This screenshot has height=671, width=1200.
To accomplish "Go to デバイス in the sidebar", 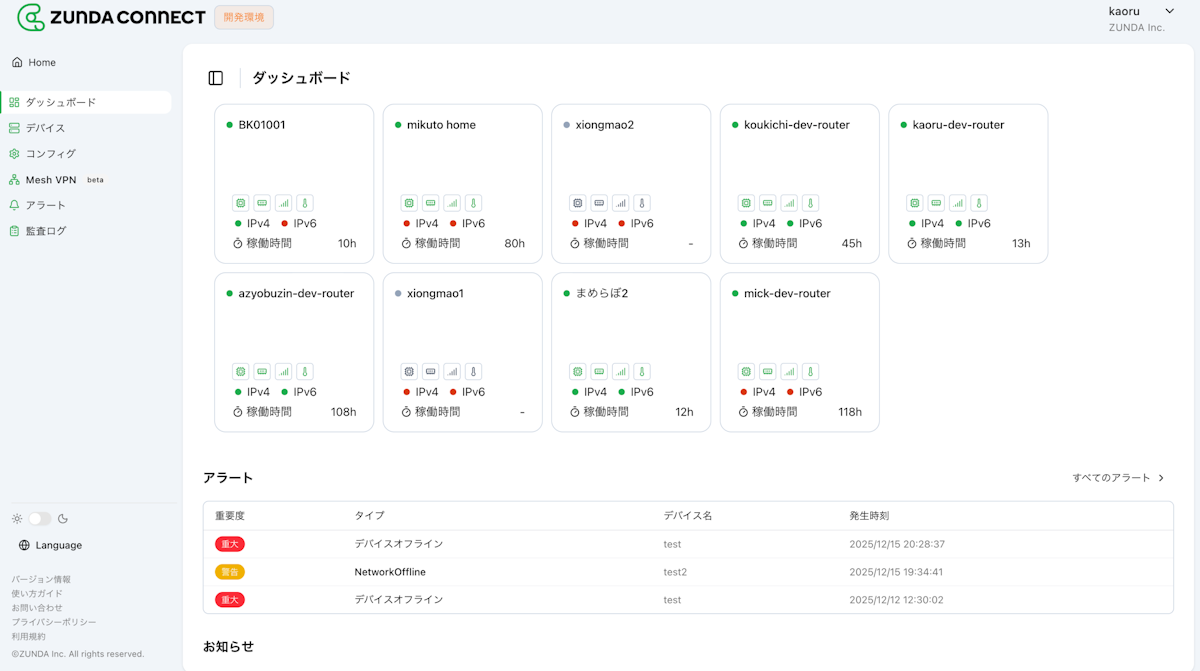I will [45, 128].
